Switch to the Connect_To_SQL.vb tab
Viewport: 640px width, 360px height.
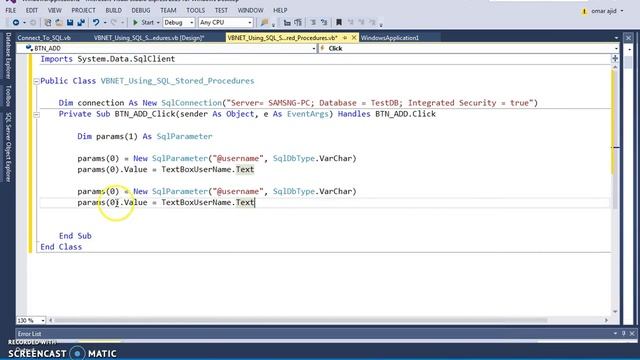pos(44,38)
